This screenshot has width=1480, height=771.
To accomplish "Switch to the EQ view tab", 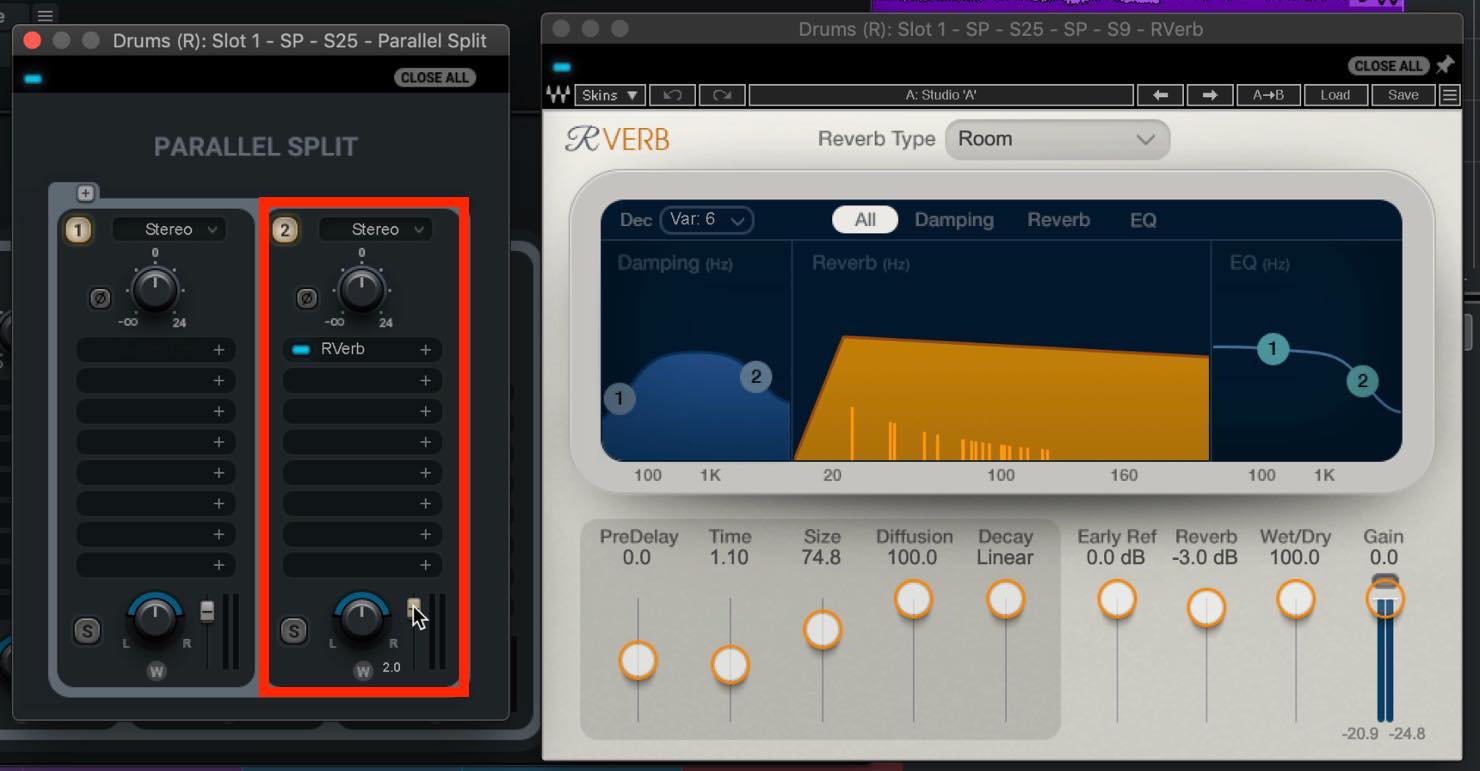I will pyautogui.click(x=1143, y=220).
